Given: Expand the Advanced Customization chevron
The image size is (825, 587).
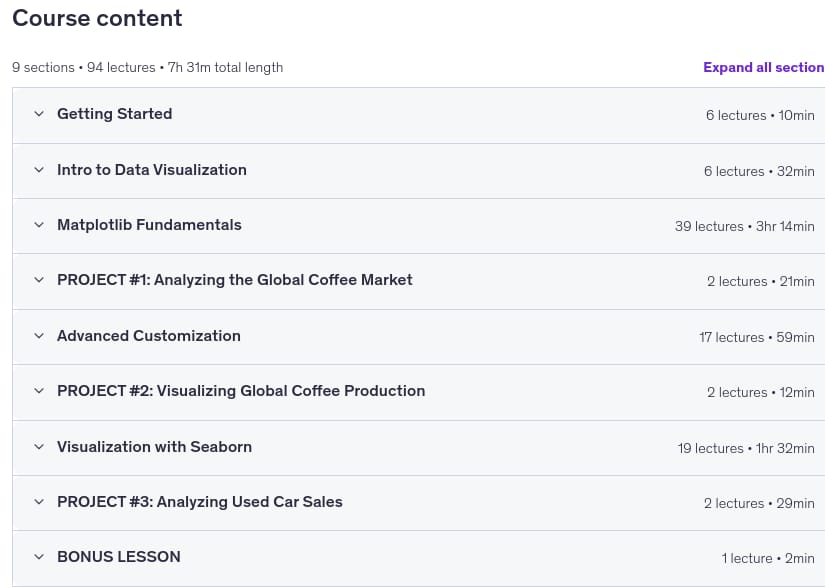Looking at the screenshot, I should point(39,336).
